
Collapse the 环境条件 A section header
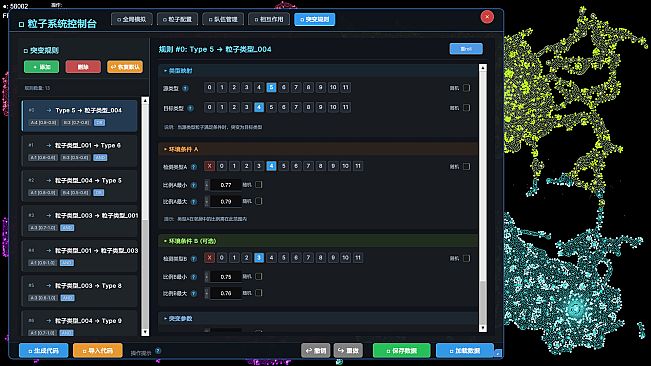[x=318, y=149]
